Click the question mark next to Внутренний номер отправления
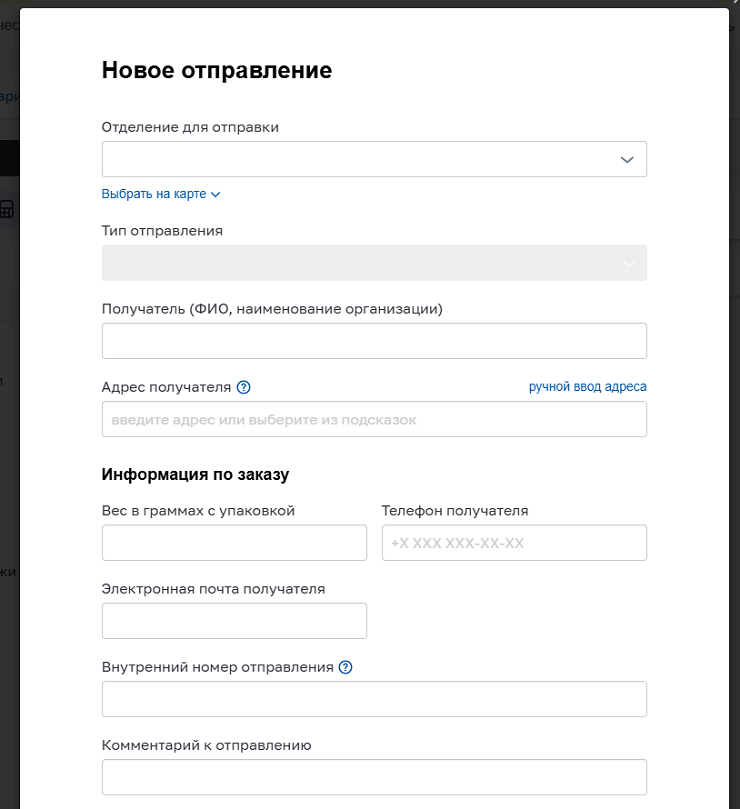 pos(346,667)
